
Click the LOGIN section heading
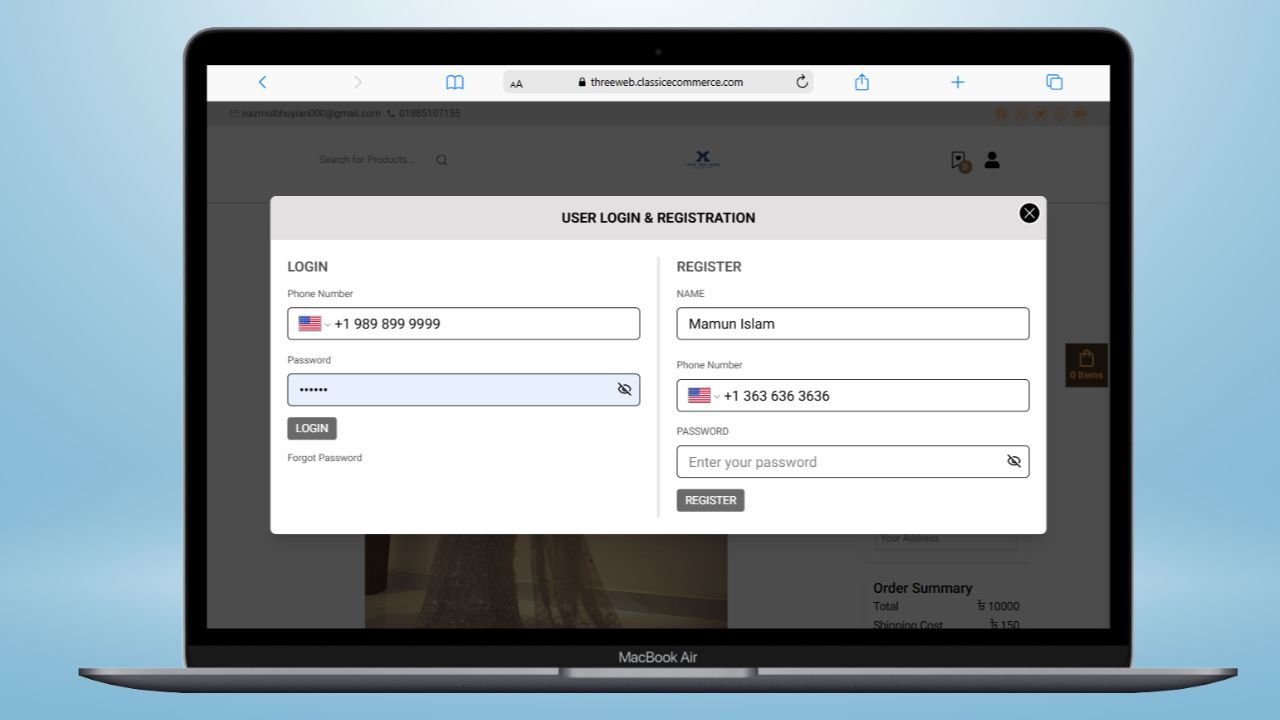[x=308, y=267]
